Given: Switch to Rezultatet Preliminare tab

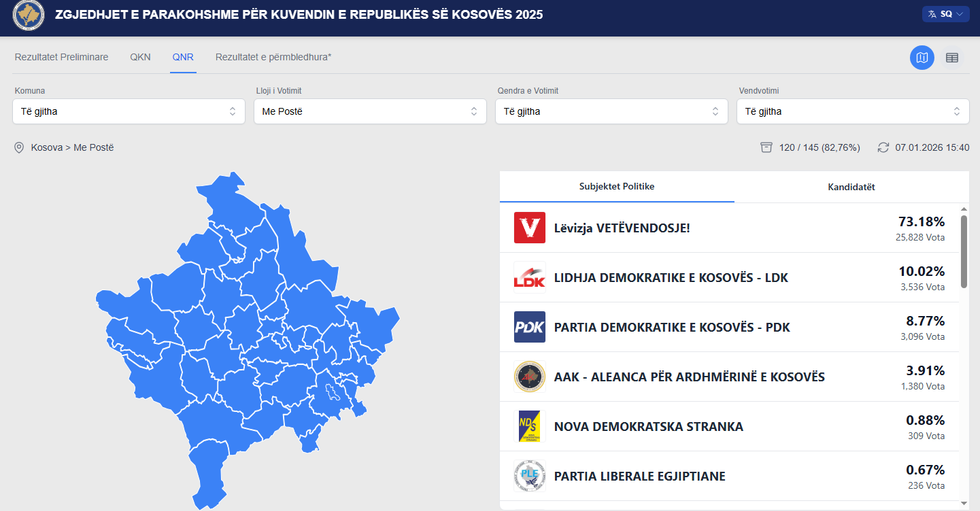Looking at the screenshot, I should [x=61, y=57].
